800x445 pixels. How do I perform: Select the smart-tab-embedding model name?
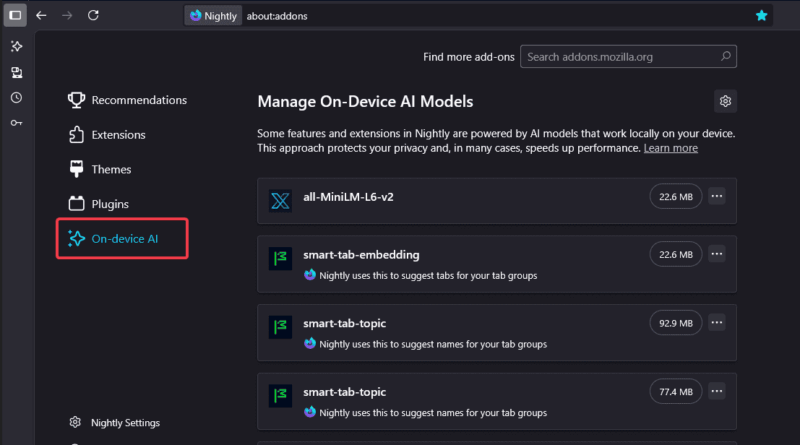(361, 255)
